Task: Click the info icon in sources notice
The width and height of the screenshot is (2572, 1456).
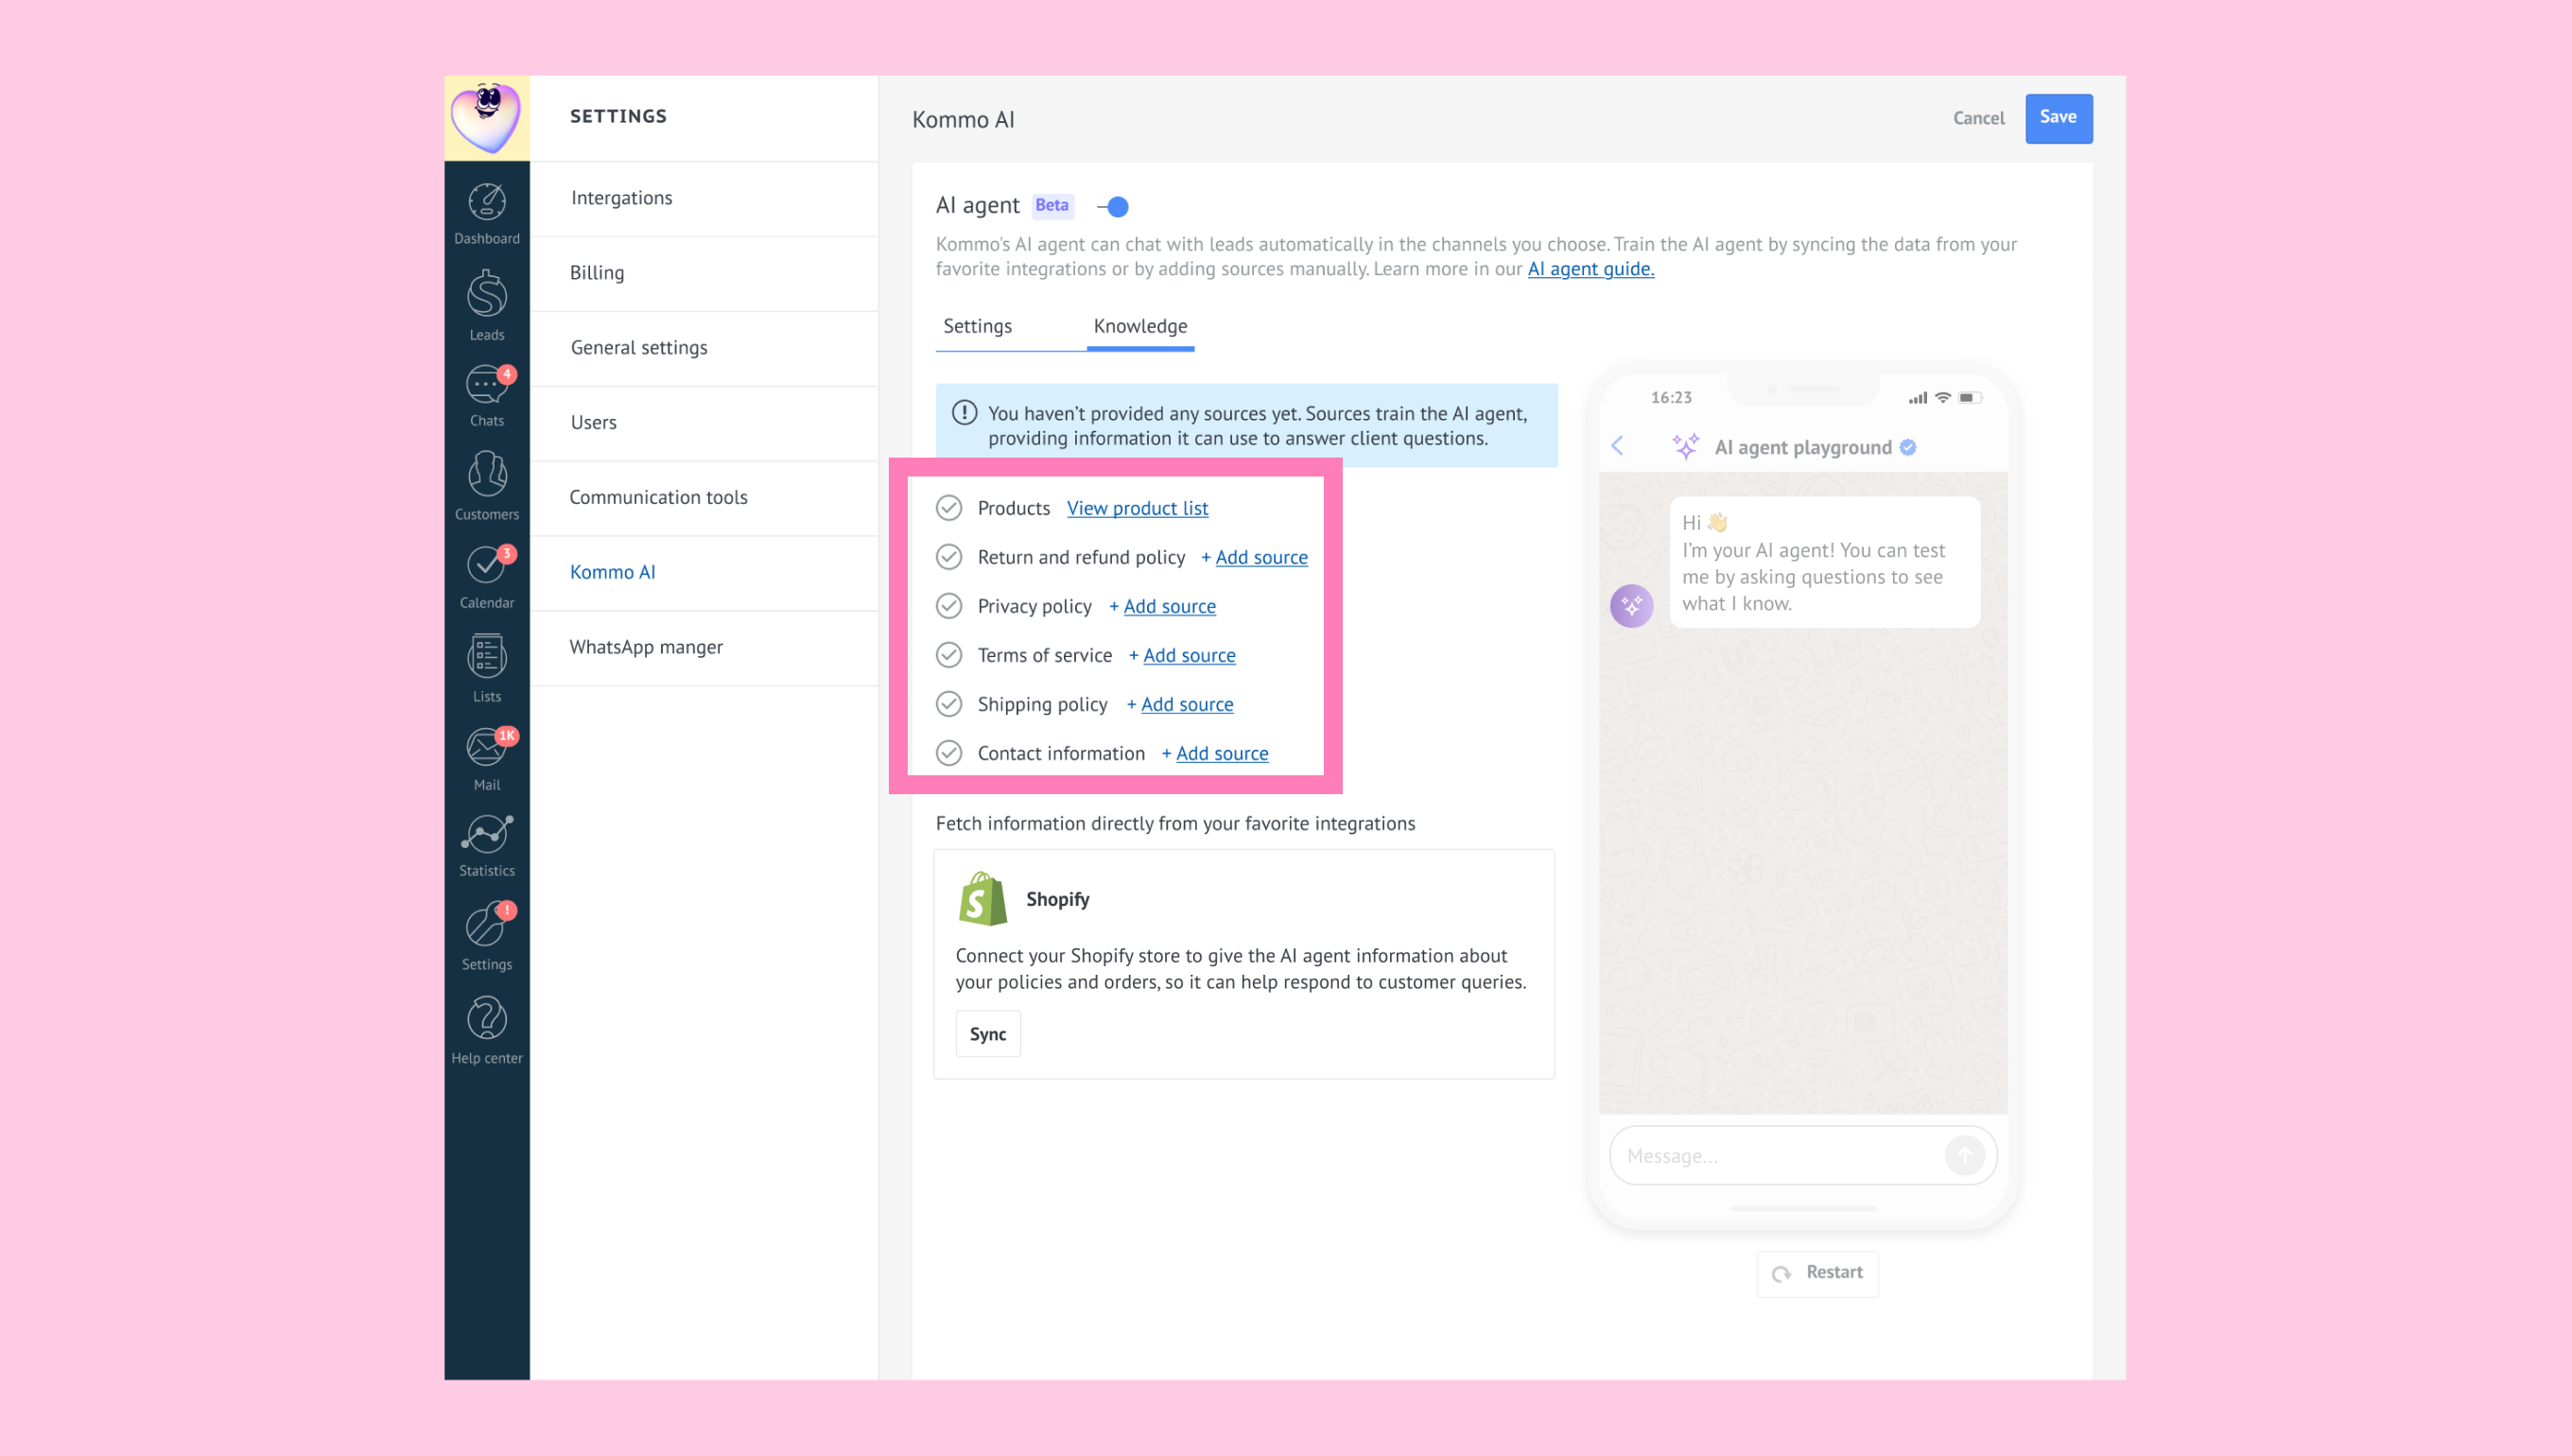Action: pyautogui.click(x=964, y=412)
